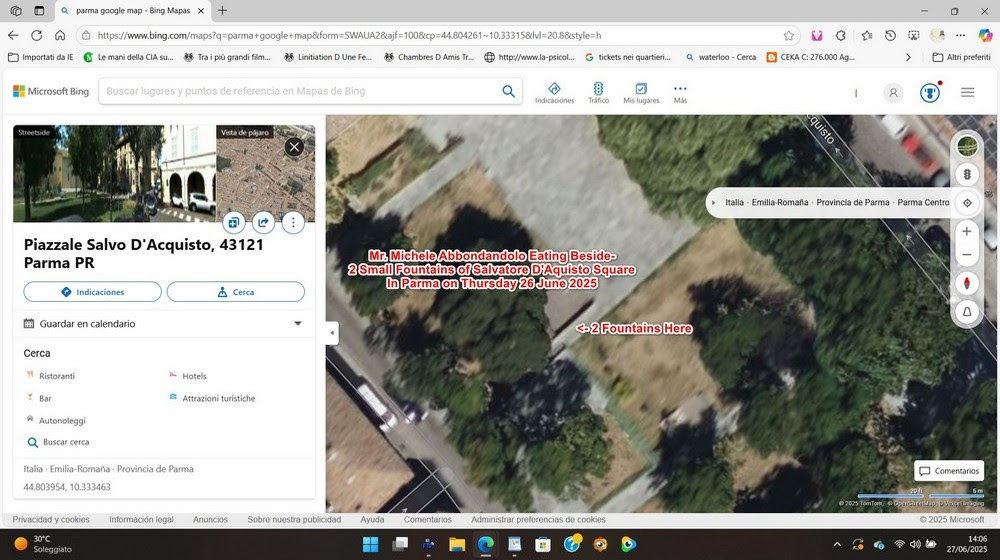Locate me with the GPS target button
This screenshot has width=1000, height=560.
point(967,203)
